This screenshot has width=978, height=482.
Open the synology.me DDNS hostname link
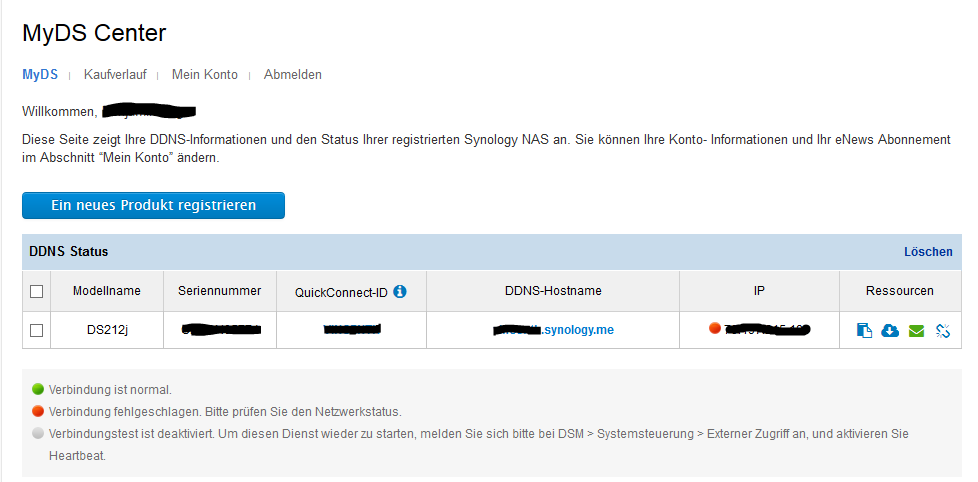click(553, 330)
